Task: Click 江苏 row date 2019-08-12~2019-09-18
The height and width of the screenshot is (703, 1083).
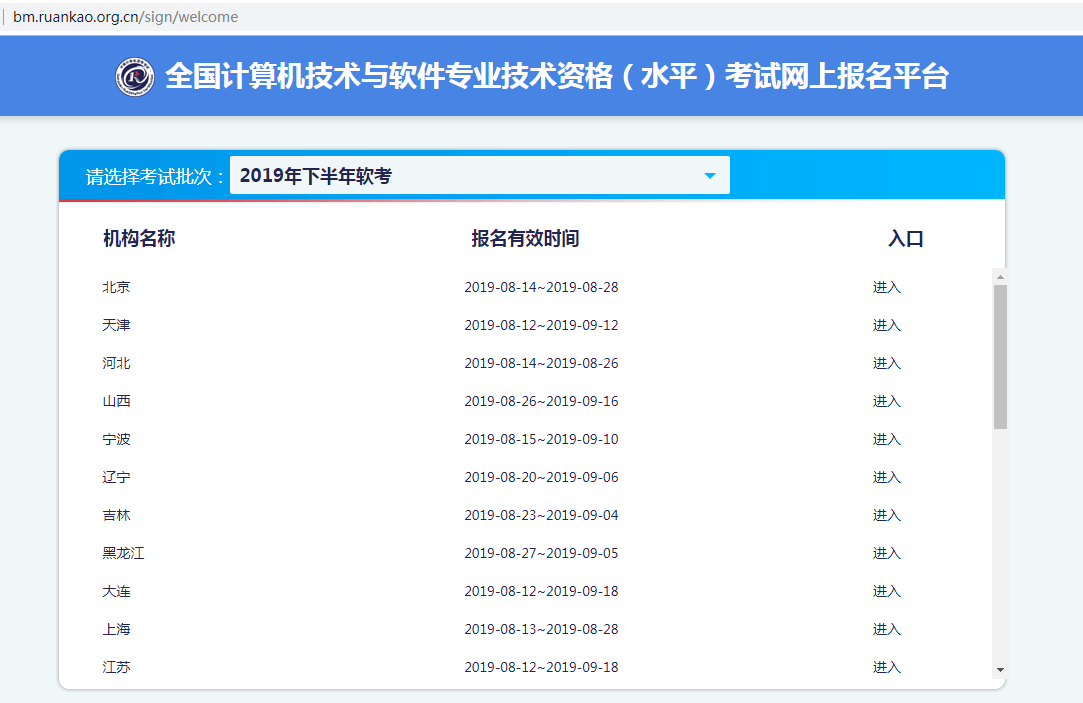Action: (541, 667)
